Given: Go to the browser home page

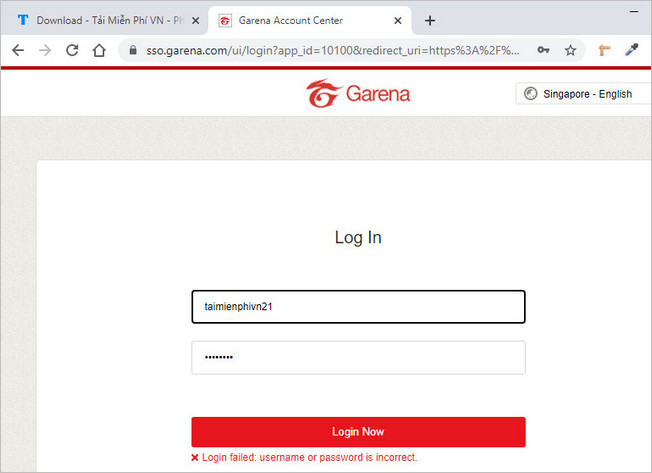Looking at the screenshot, I should point(99,50).
